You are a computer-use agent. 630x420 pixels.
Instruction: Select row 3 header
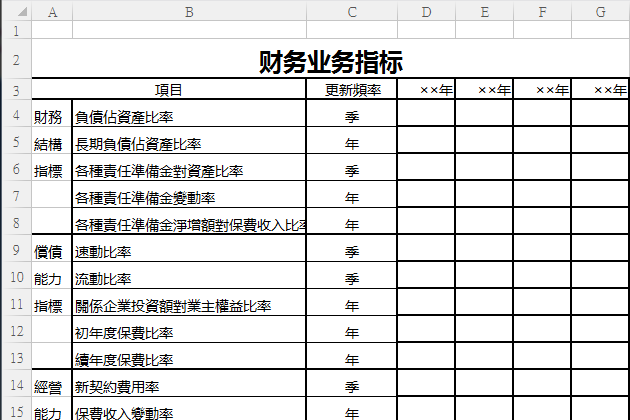tap(16, 90)
